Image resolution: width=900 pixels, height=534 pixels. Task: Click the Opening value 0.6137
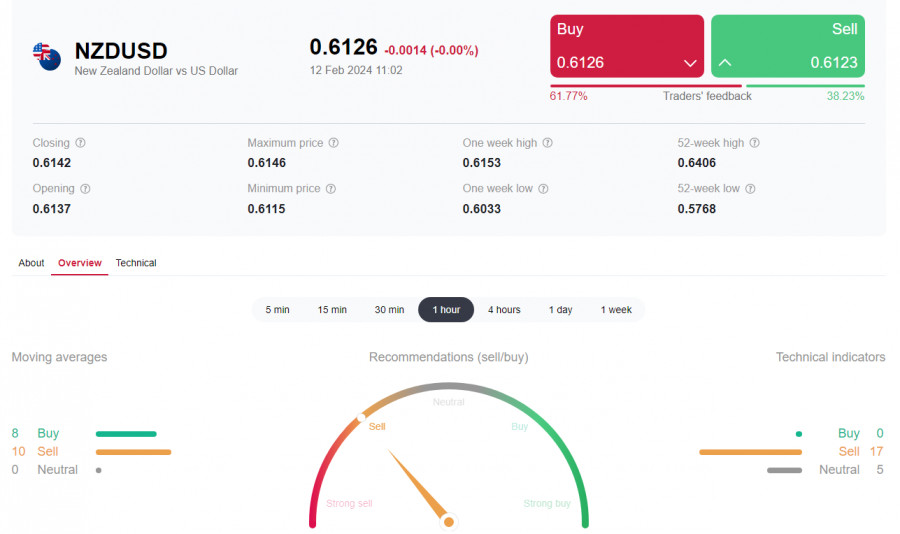coord(52,209)
